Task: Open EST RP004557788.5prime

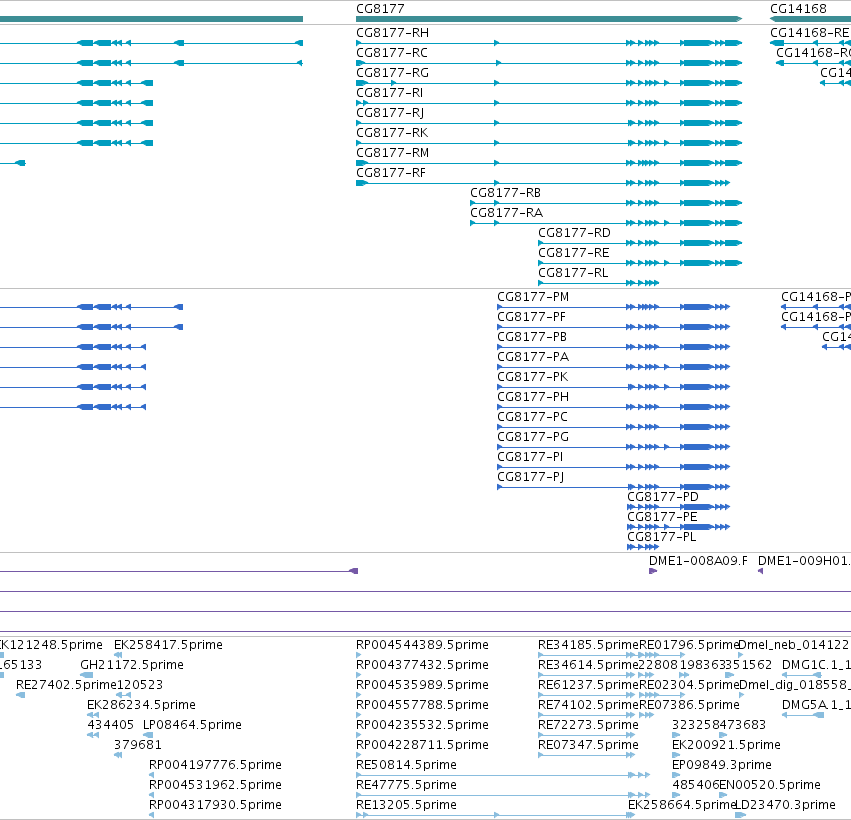Action: click(422, 705)
